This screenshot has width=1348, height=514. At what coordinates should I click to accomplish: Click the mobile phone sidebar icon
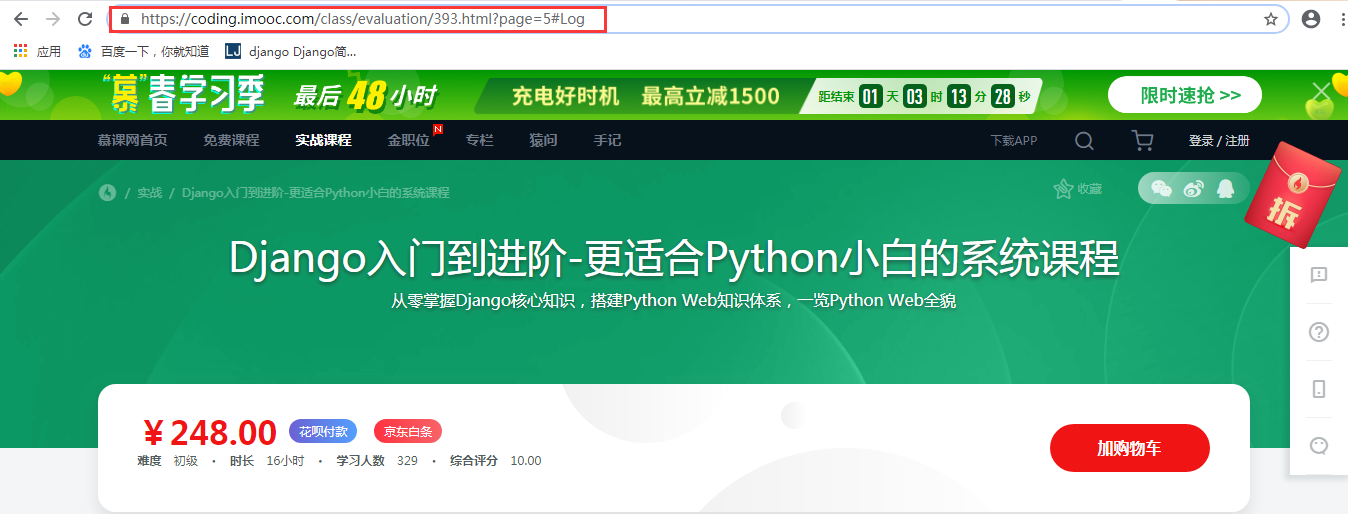click(1319, 389)
